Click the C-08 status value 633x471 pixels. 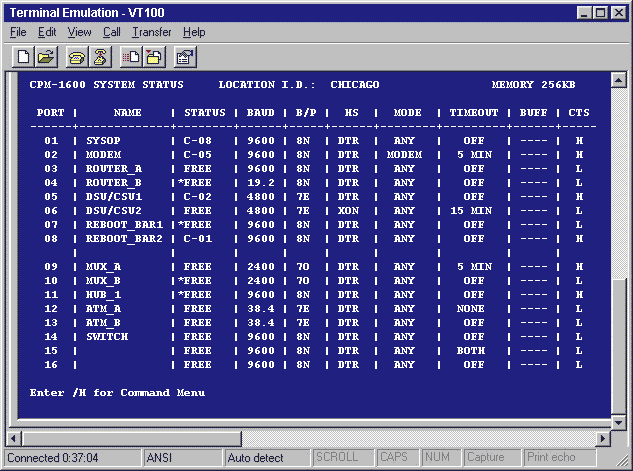[197, 140]
